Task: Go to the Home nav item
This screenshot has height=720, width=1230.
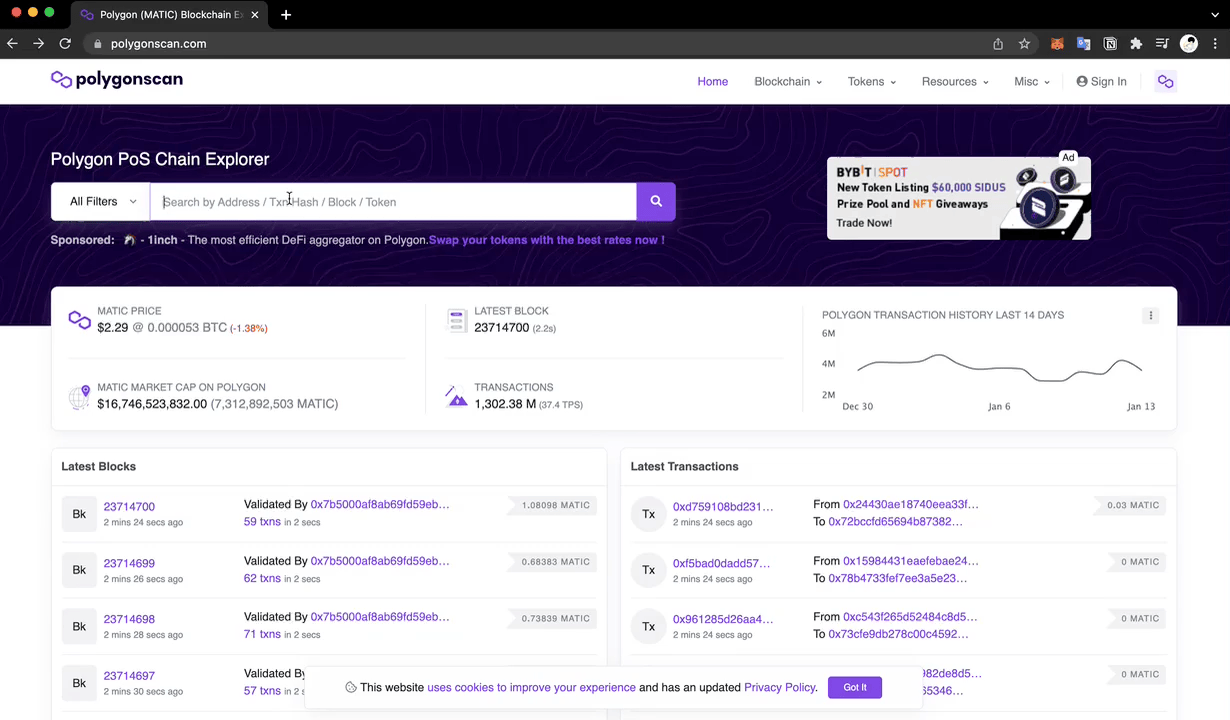Action: click(713, 82)
